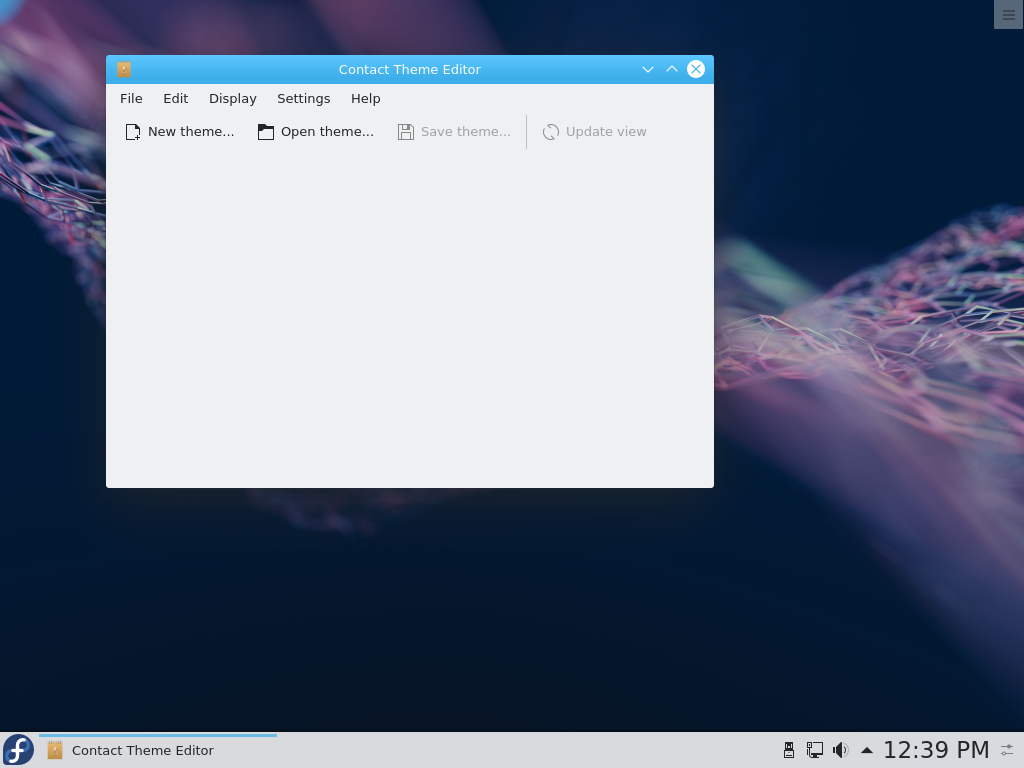Viewport: 1024px width, 768px height.
Task: Open the File menu
Action: coord(131,99)
